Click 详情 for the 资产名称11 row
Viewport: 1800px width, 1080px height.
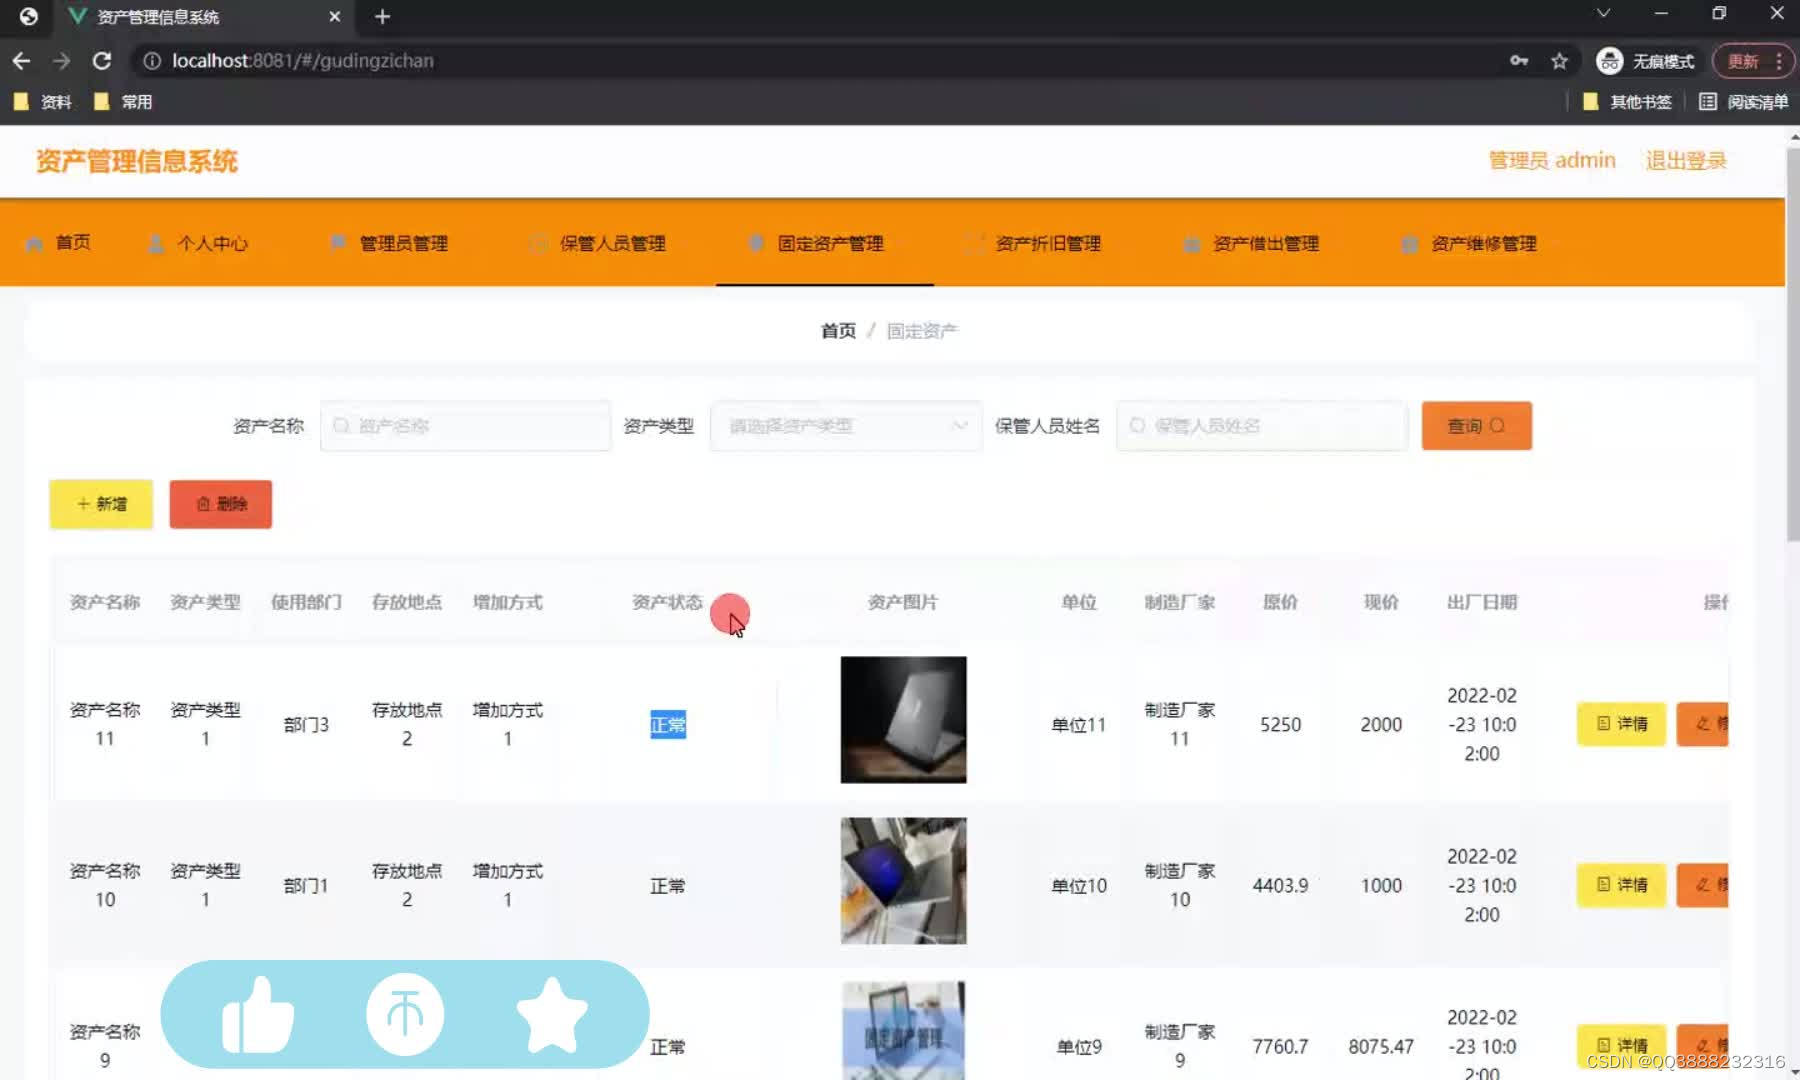click(x=1621, y=724)
